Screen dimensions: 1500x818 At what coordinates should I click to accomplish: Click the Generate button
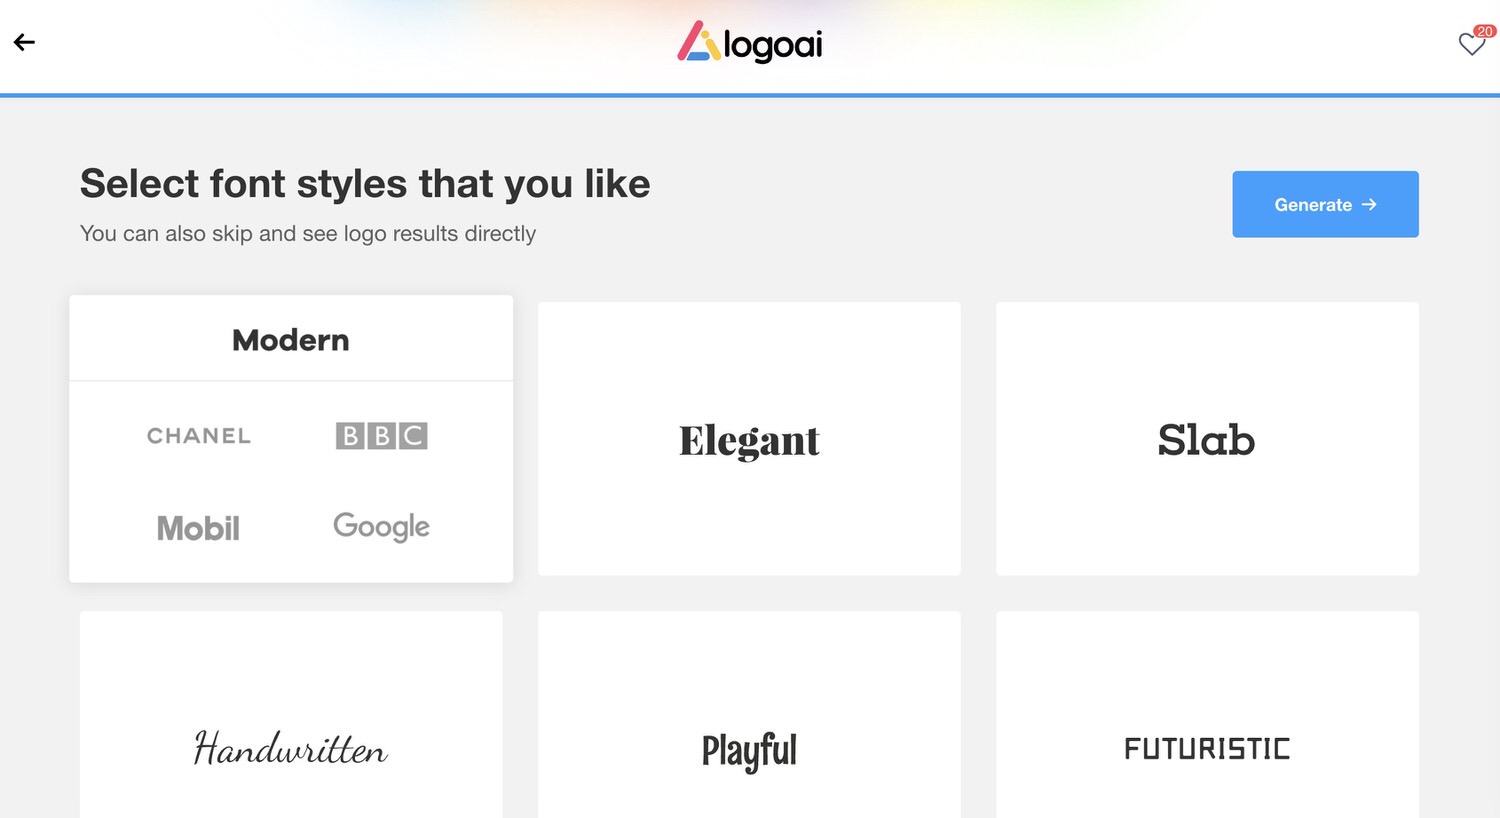point(1325,204)
